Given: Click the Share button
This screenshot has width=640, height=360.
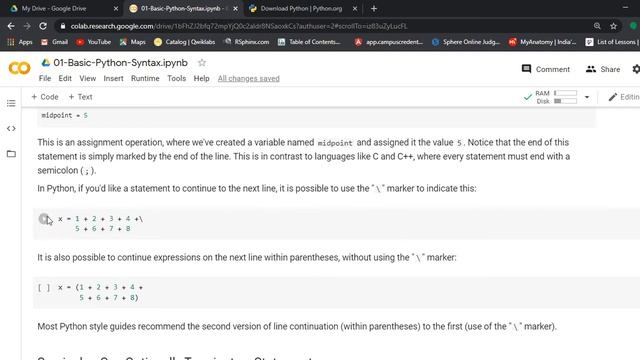Looking at the screenshot, I should click(603, 69).
